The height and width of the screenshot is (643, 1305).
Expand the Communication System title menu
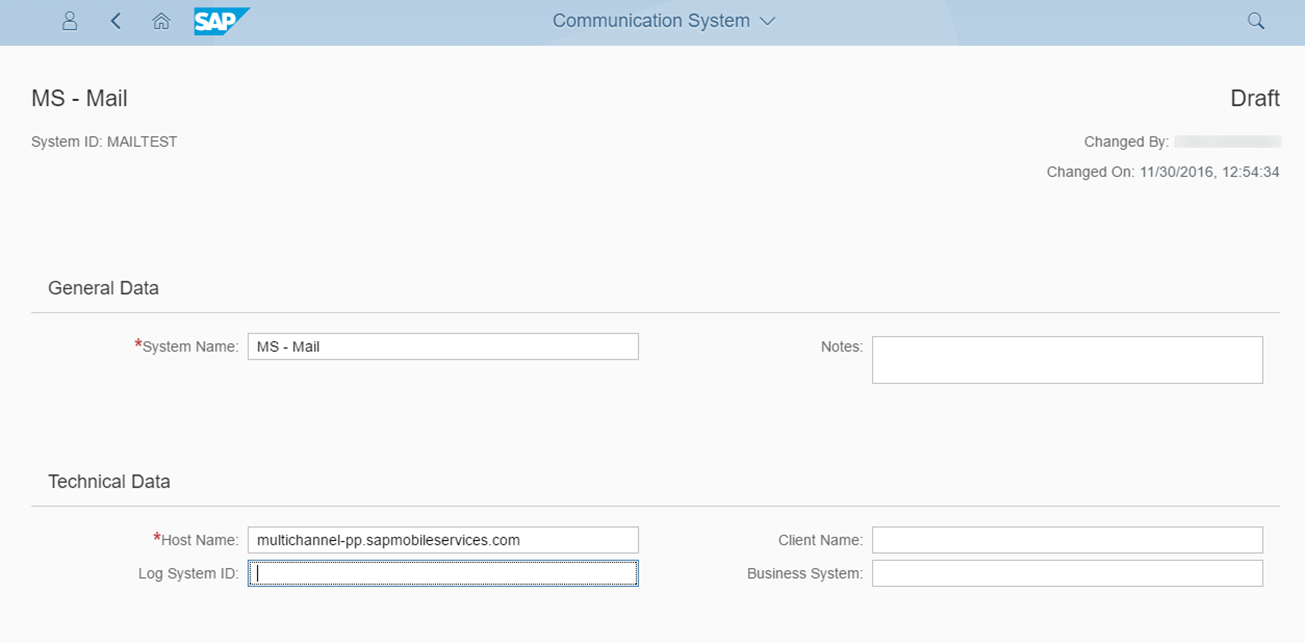click(663, 21)
